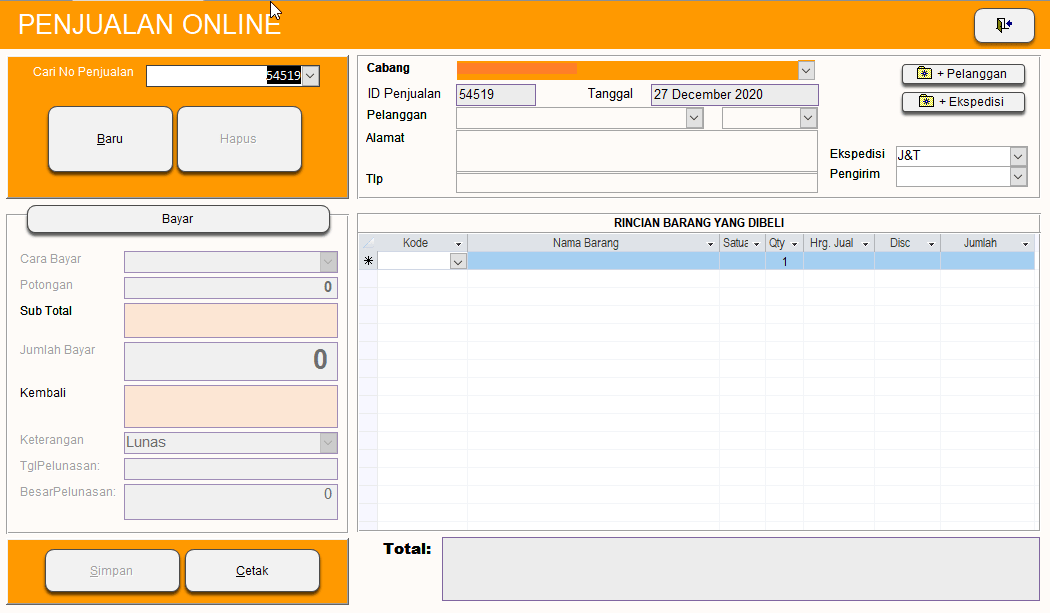
Task: Click the Hrg. Jual column header
Action: (x=830, y=243)
